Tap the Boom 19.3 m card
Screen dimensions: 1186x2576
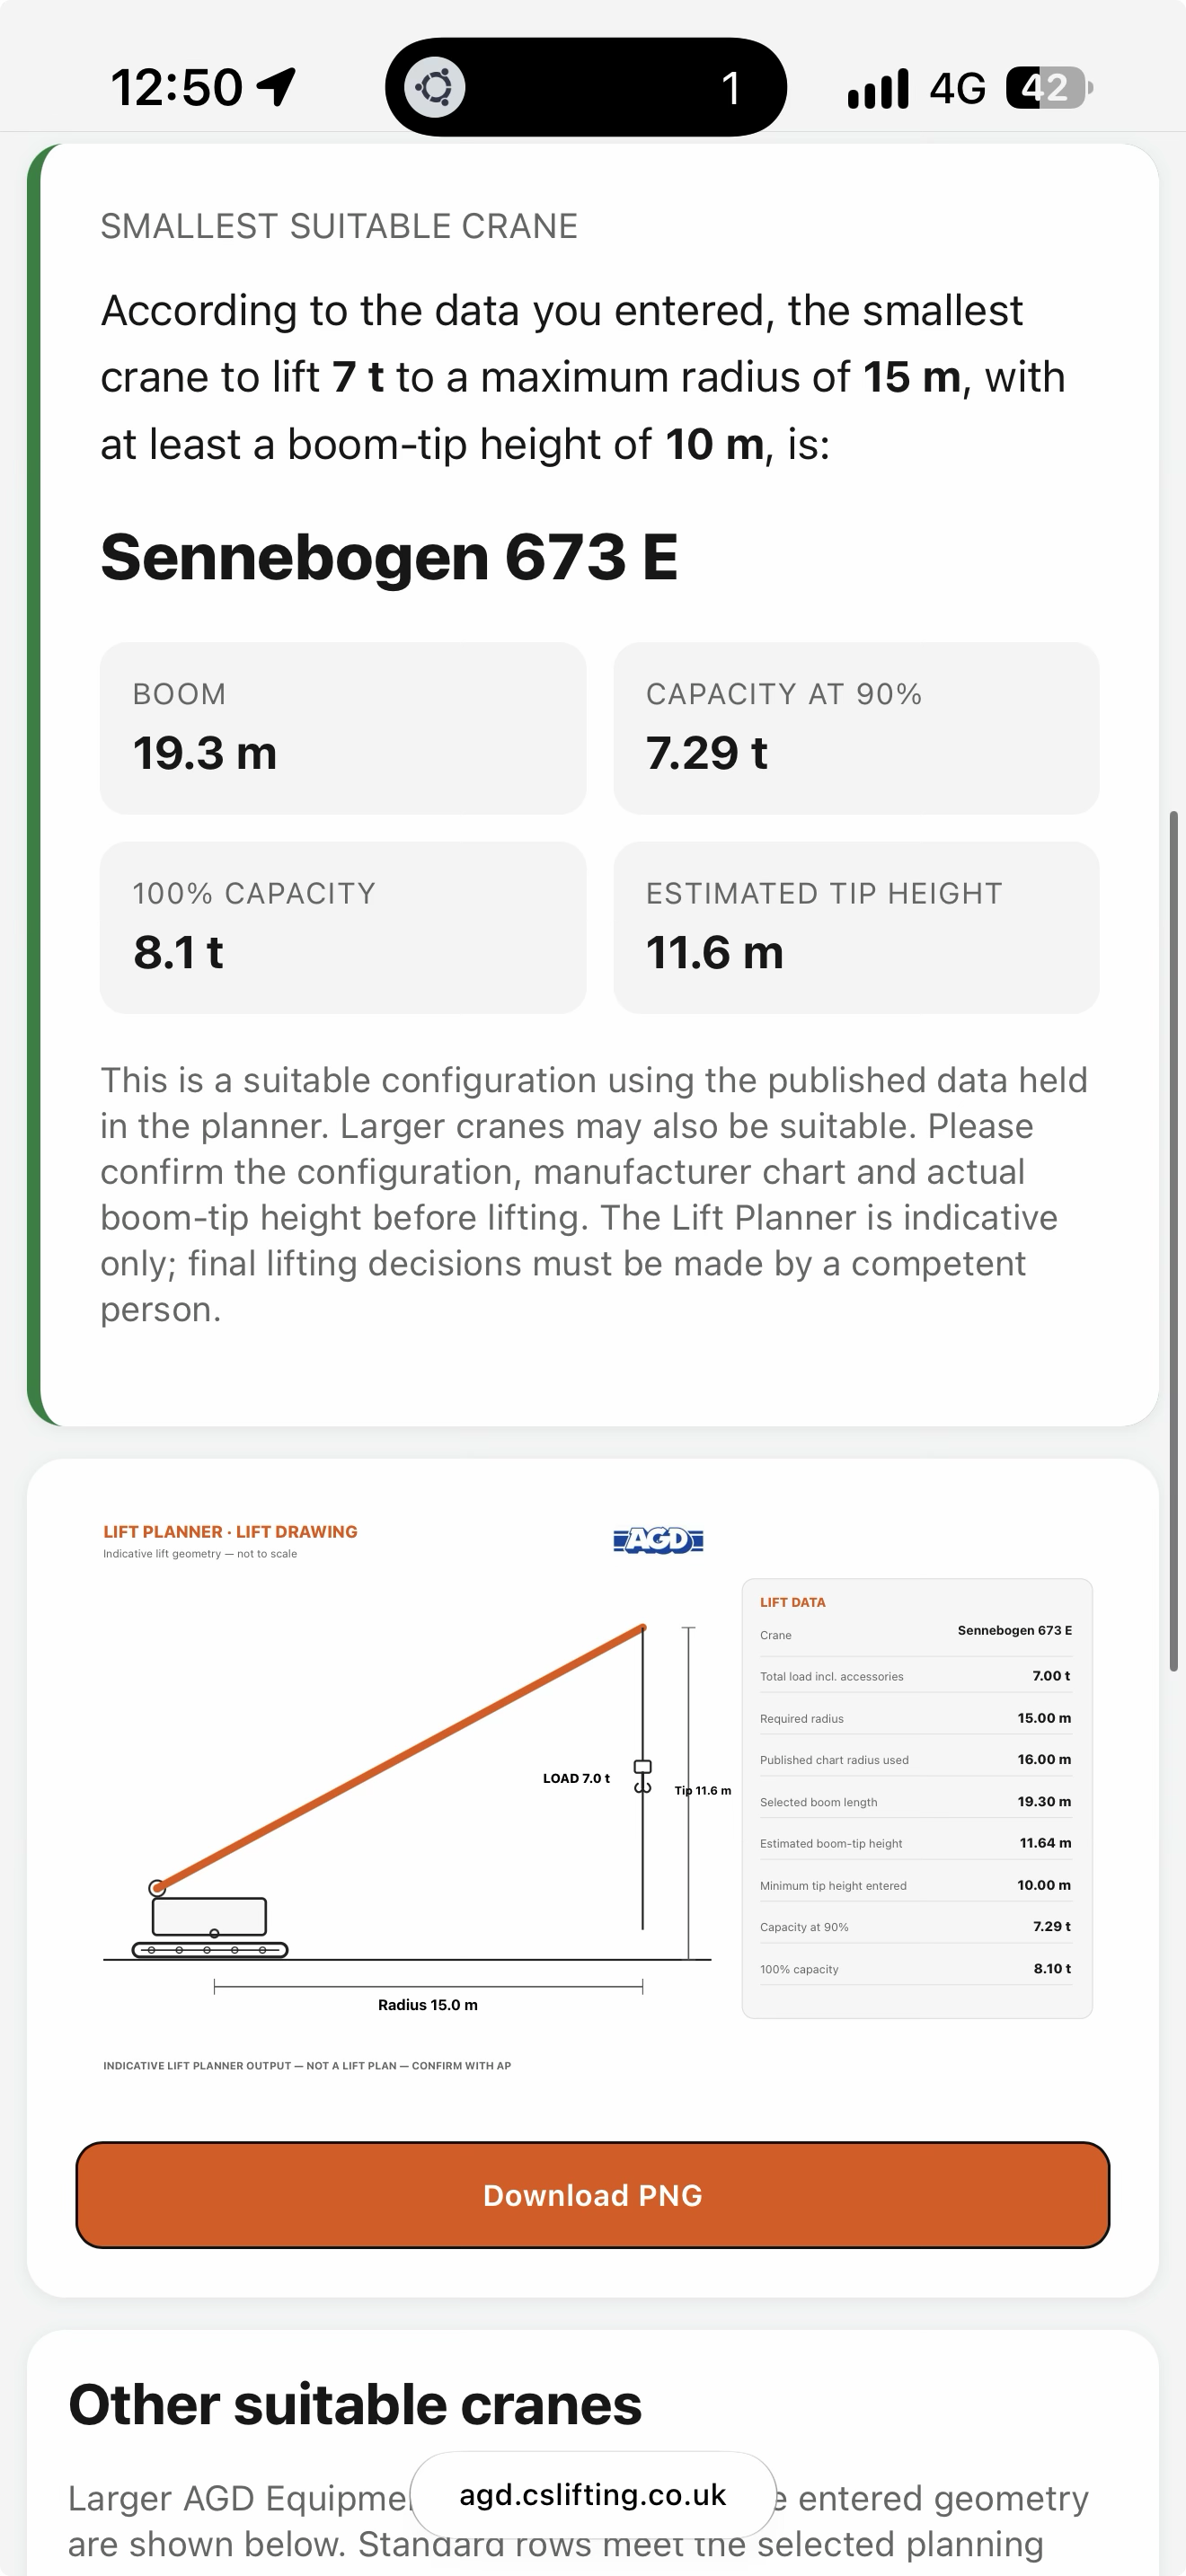click(343, 728)
